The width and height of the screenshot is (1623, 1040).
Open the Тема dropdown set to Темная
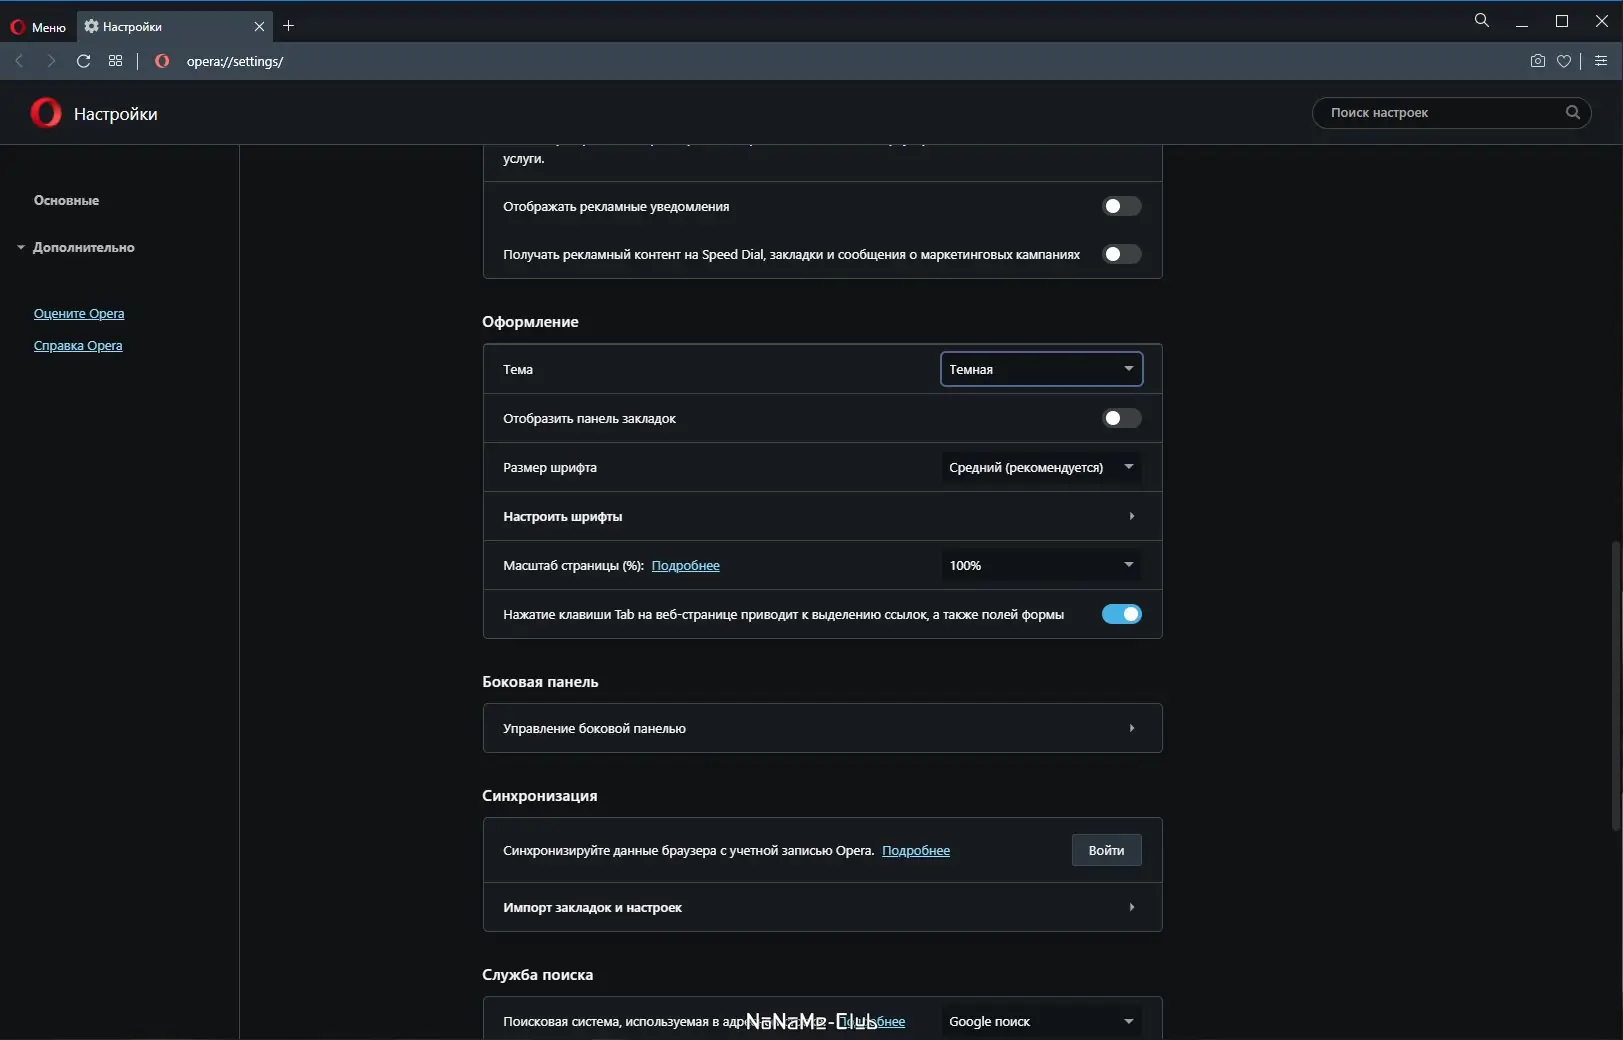1041,369
